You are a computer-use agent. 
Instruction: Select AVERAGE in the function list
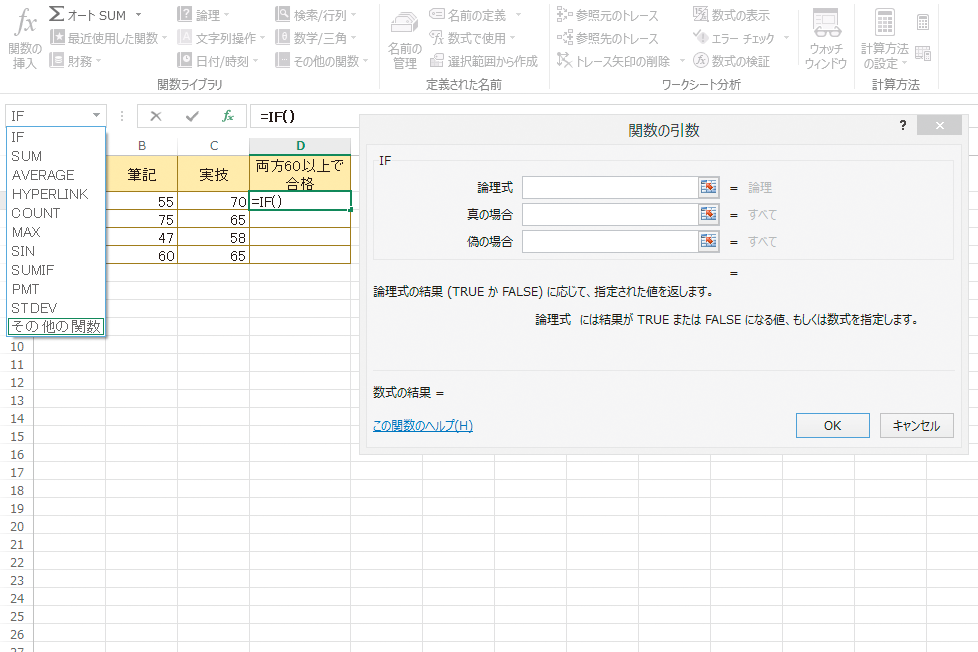coord(56,175)
